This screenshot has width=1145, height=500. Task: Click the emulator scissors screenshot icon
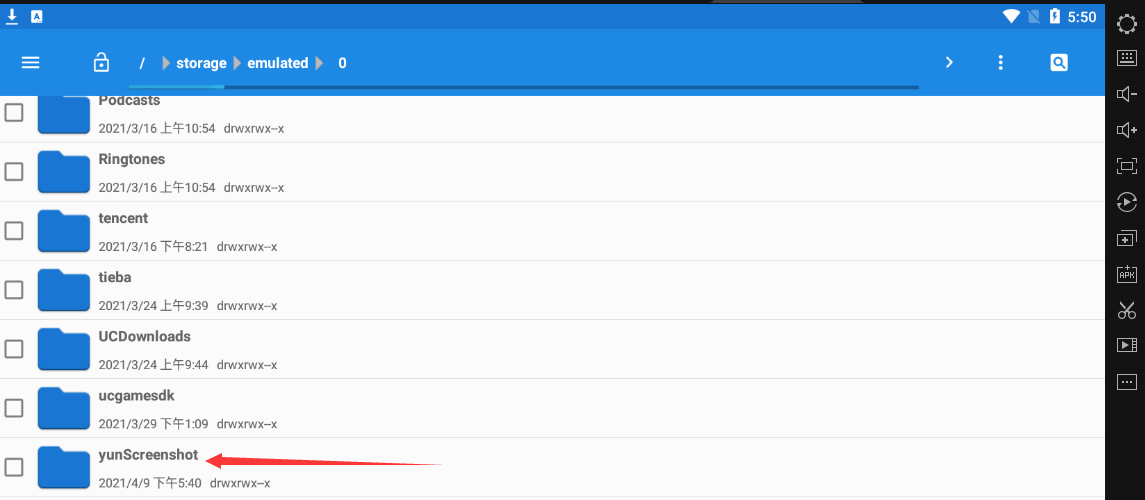tap(1127, 310)
